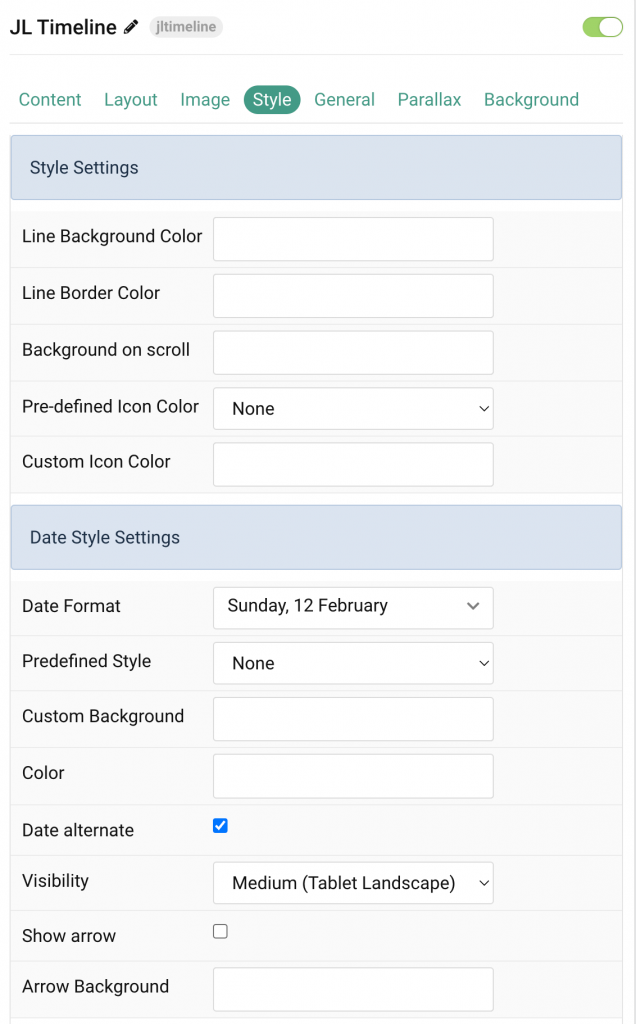Screen dimensions: 636x1024
Task: Click the Line Background Color field
Action: pos(352,239)
